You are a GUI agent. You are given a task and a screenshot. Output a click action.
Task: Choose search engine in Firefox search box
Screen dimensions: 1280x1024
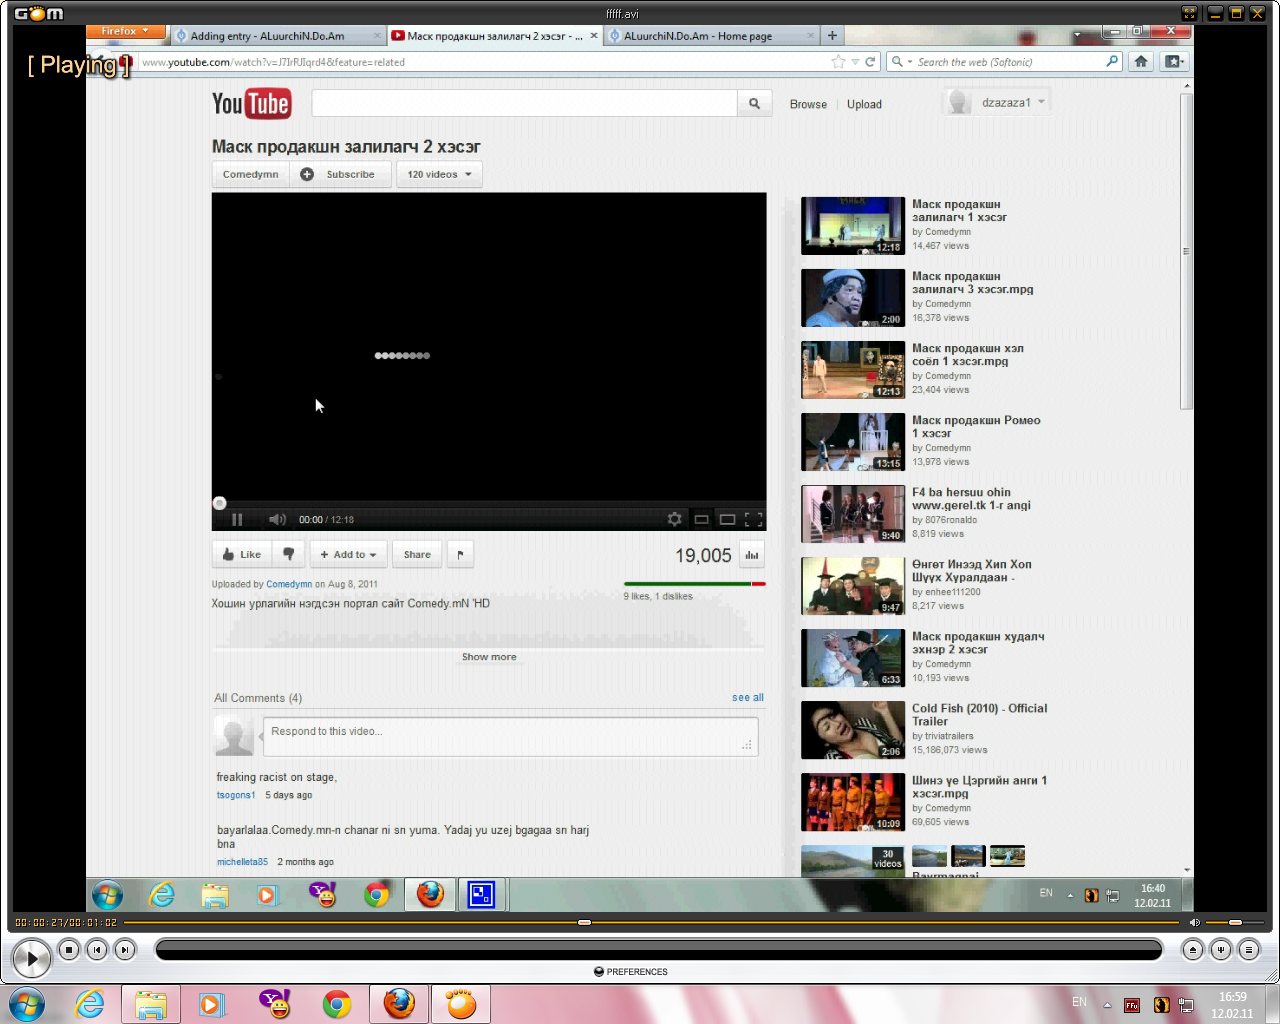pyautogui.click(x=901, y=62)
